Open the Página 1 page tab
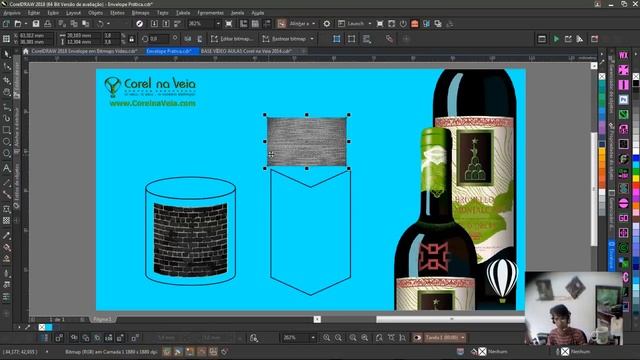Viewport: 640px width, 360px height. [x=102, y=319]
